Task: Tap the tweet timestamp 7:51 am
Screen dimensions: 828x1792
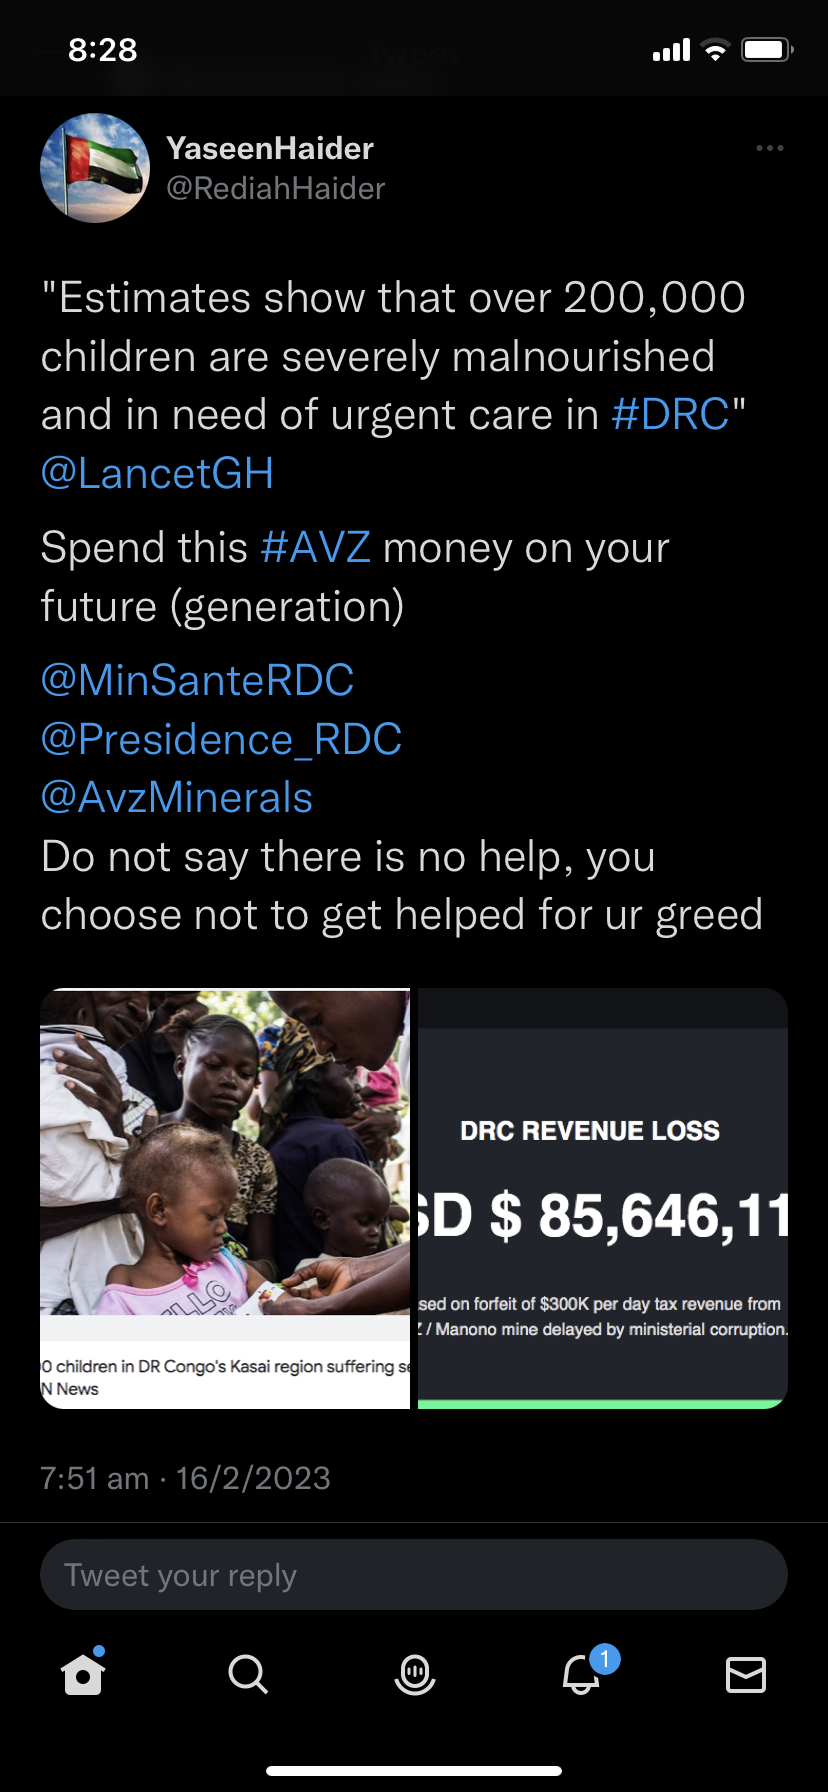Action: click(94, 1478)
